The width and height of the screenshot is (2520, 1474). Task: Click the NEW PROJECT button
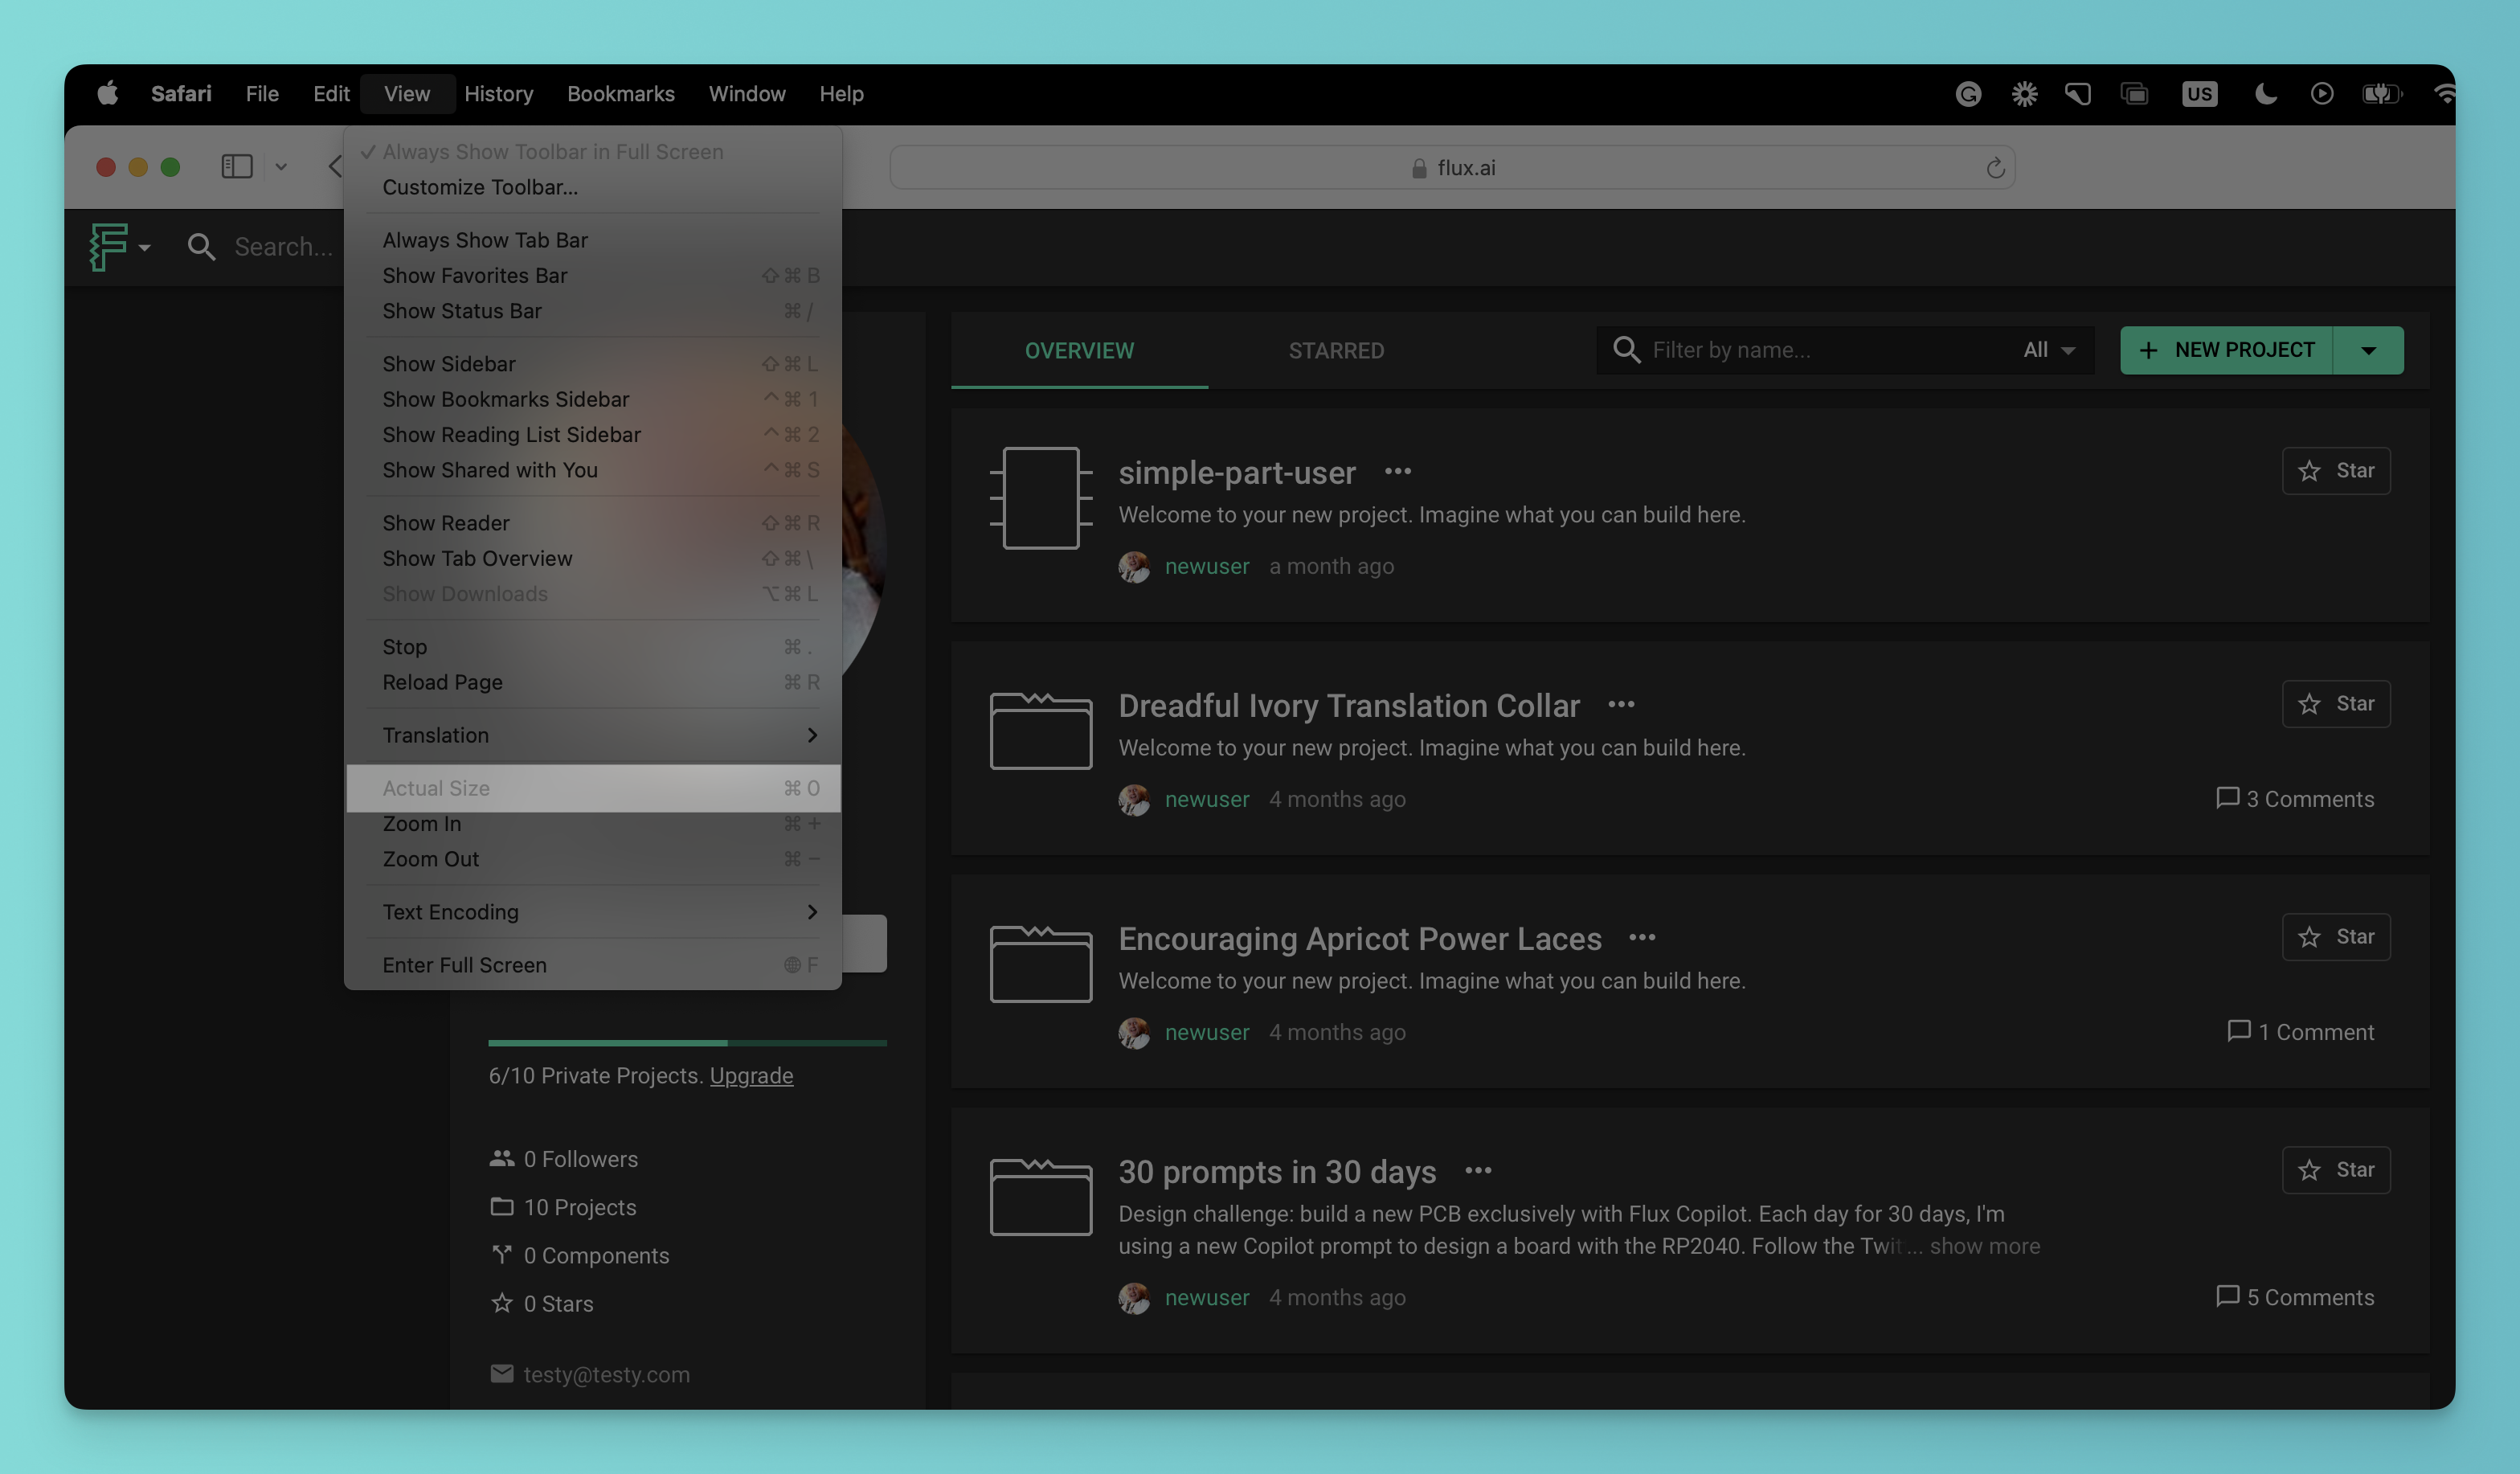click(x=2226, y=349)
